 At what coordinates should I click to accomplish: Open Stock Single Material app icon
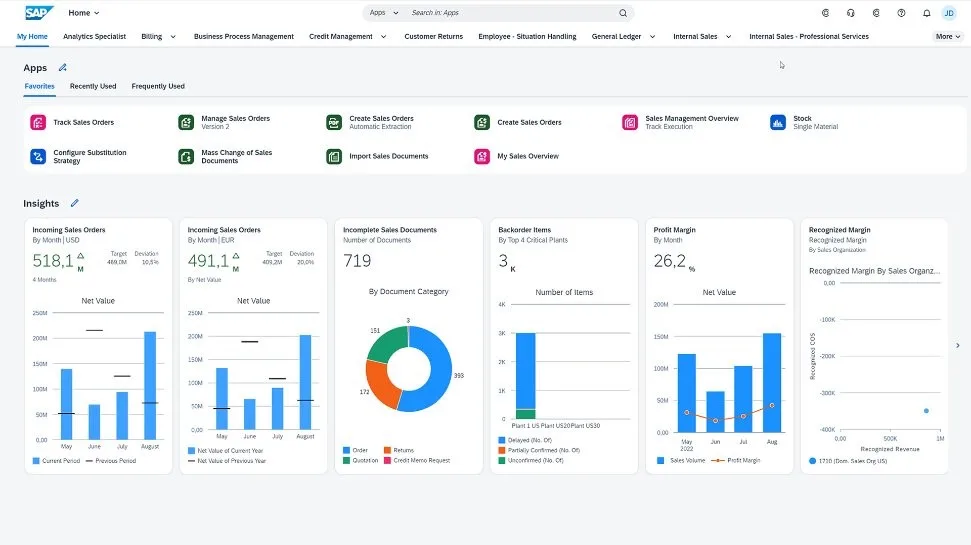pyautogui.click(x=778, y=123)
